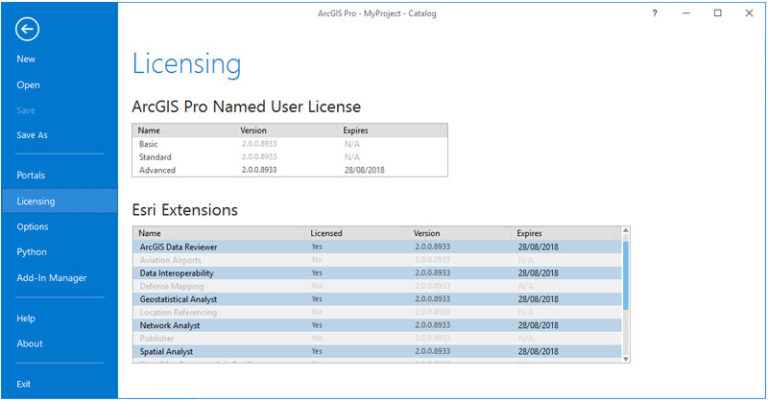The width and height of the screenshot is (768, 401).
Task: Select the Basic license row
Action: click(289, 144)
